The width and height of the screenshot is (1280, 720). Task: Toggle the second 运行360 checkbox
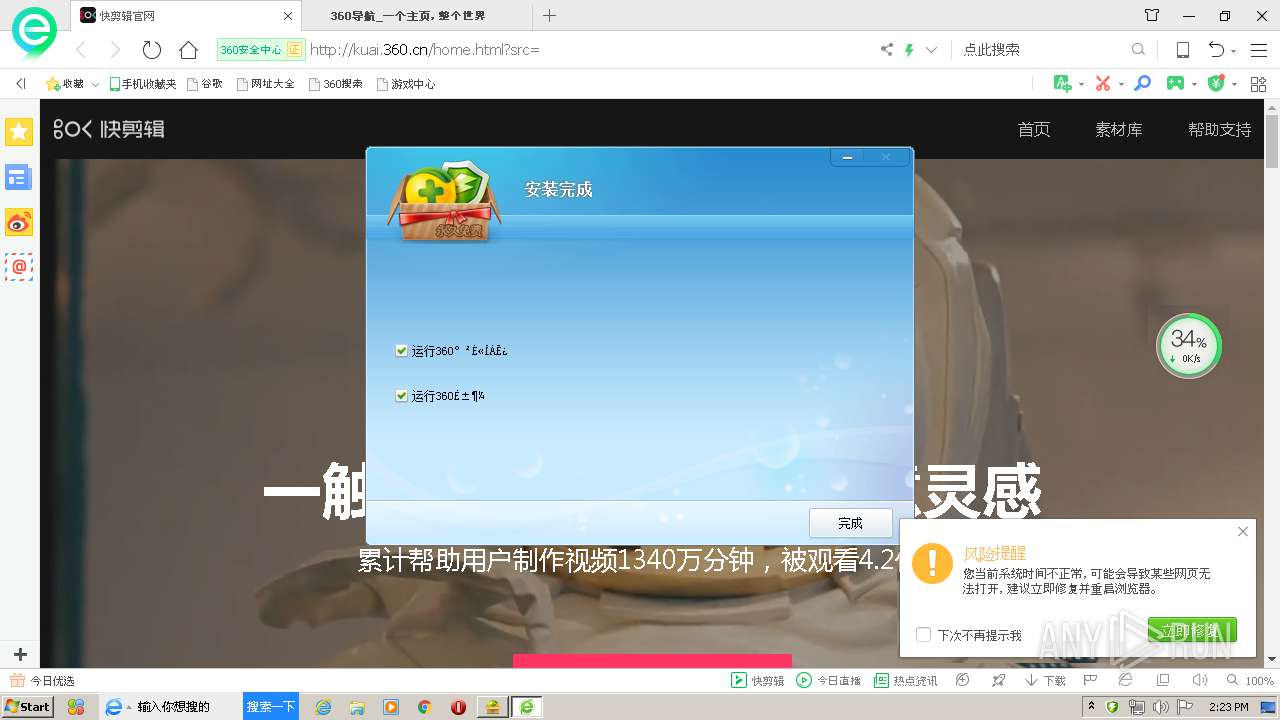tap(401, 396)
